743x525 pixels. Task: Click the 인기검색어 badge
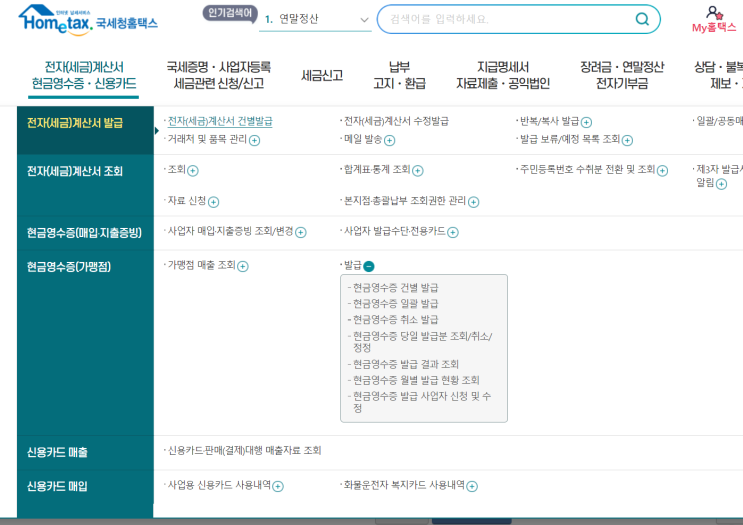230,13
